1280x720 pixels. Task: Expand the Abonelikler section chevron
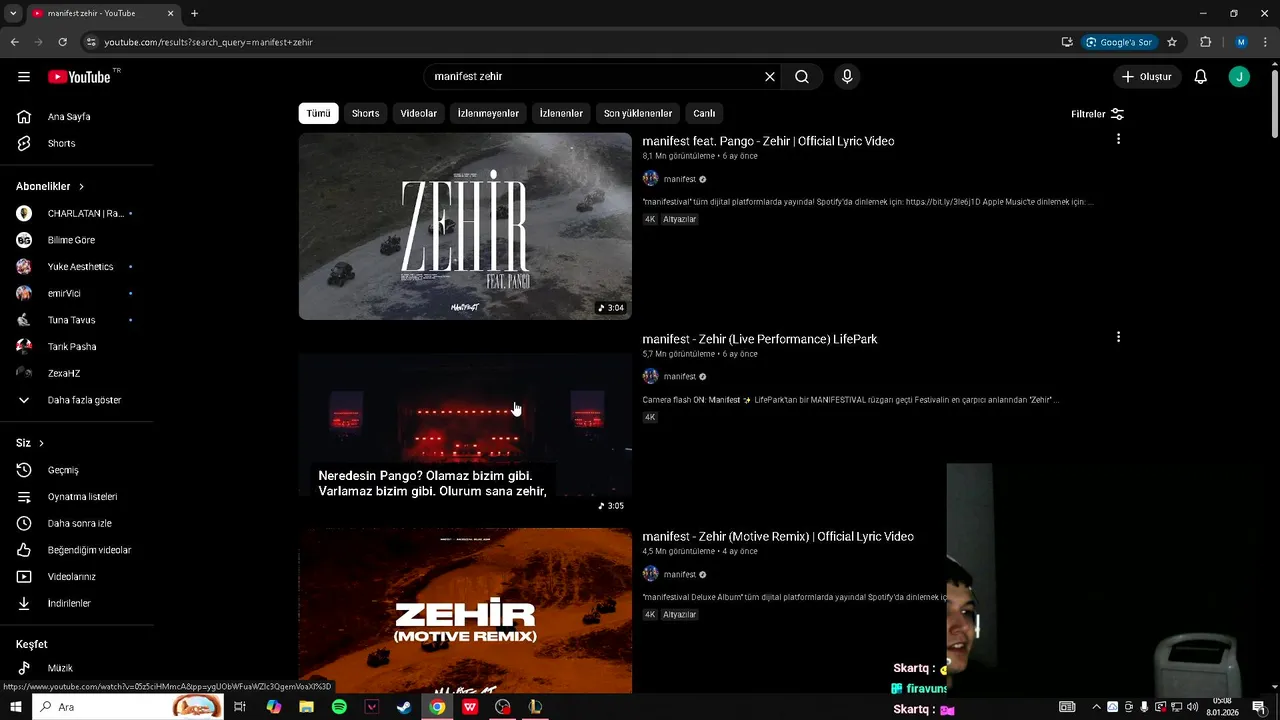point(81,187)
